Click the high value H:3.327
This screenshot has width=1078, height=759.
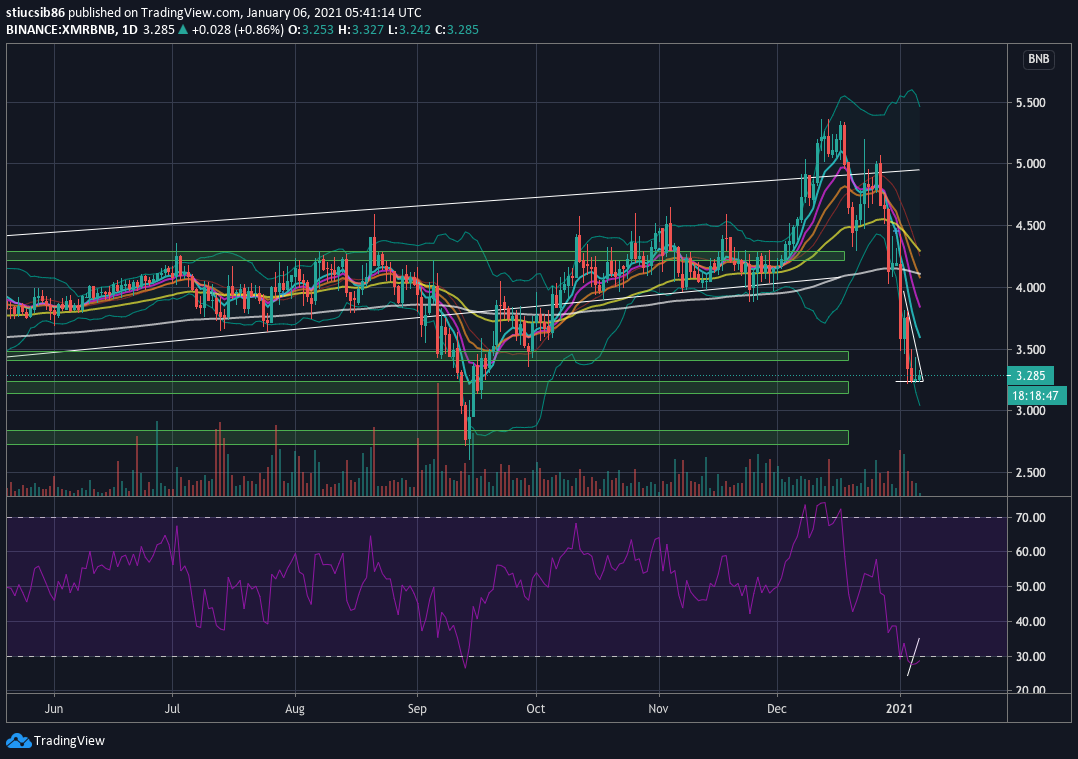[x=361, y=30]
